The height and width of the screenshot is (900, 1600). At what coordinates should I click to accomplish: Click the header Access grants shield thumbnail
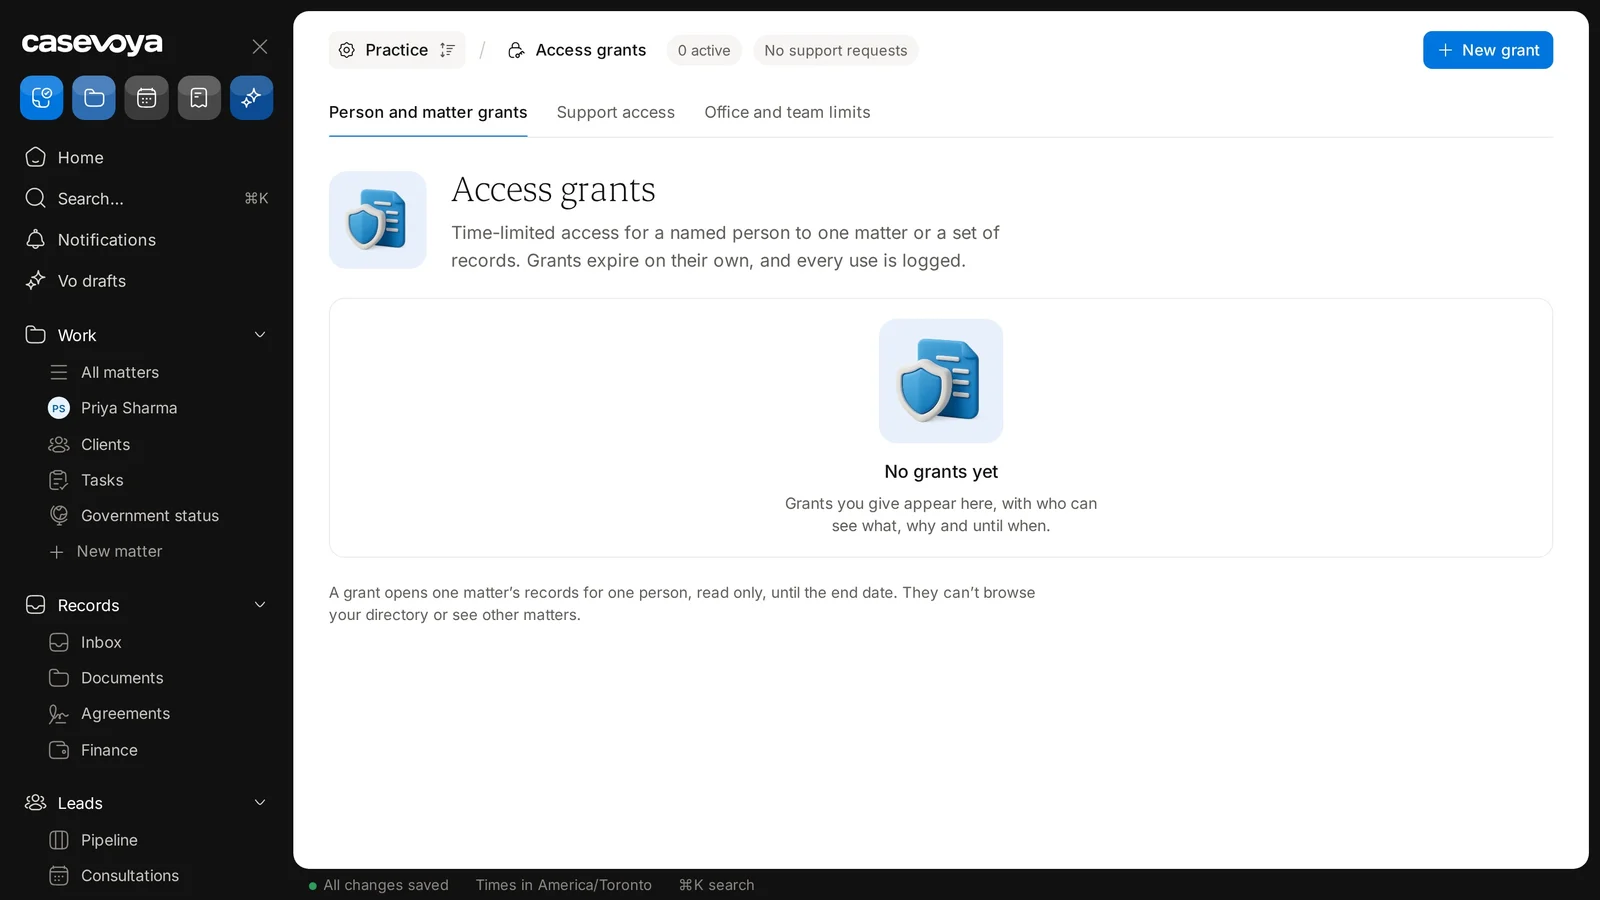tap(378, 220)
